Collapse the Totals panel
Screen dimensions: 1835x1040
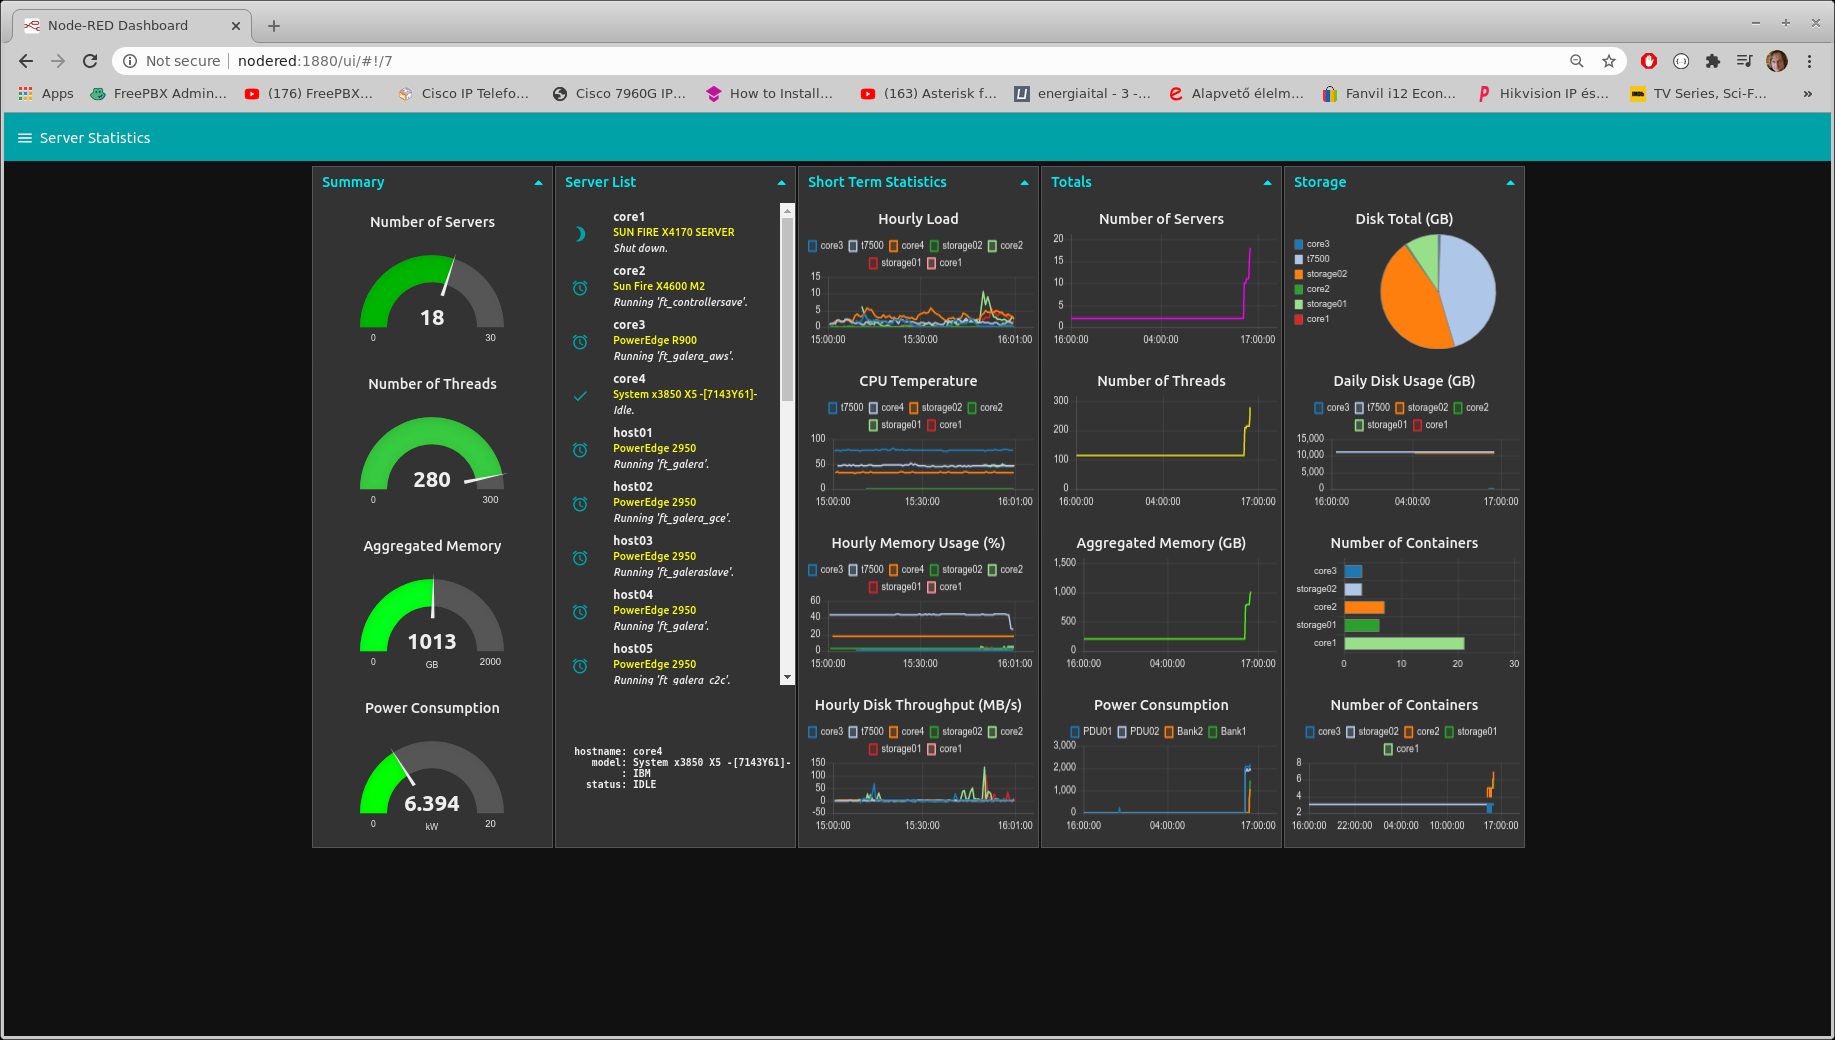[1267, 183]
